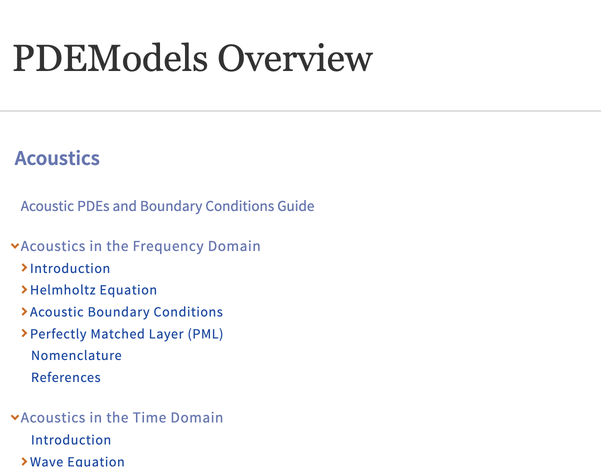Expand the Acoustic Boundary Conditions chevron
The image size is (601, 467).
[24, 312]
